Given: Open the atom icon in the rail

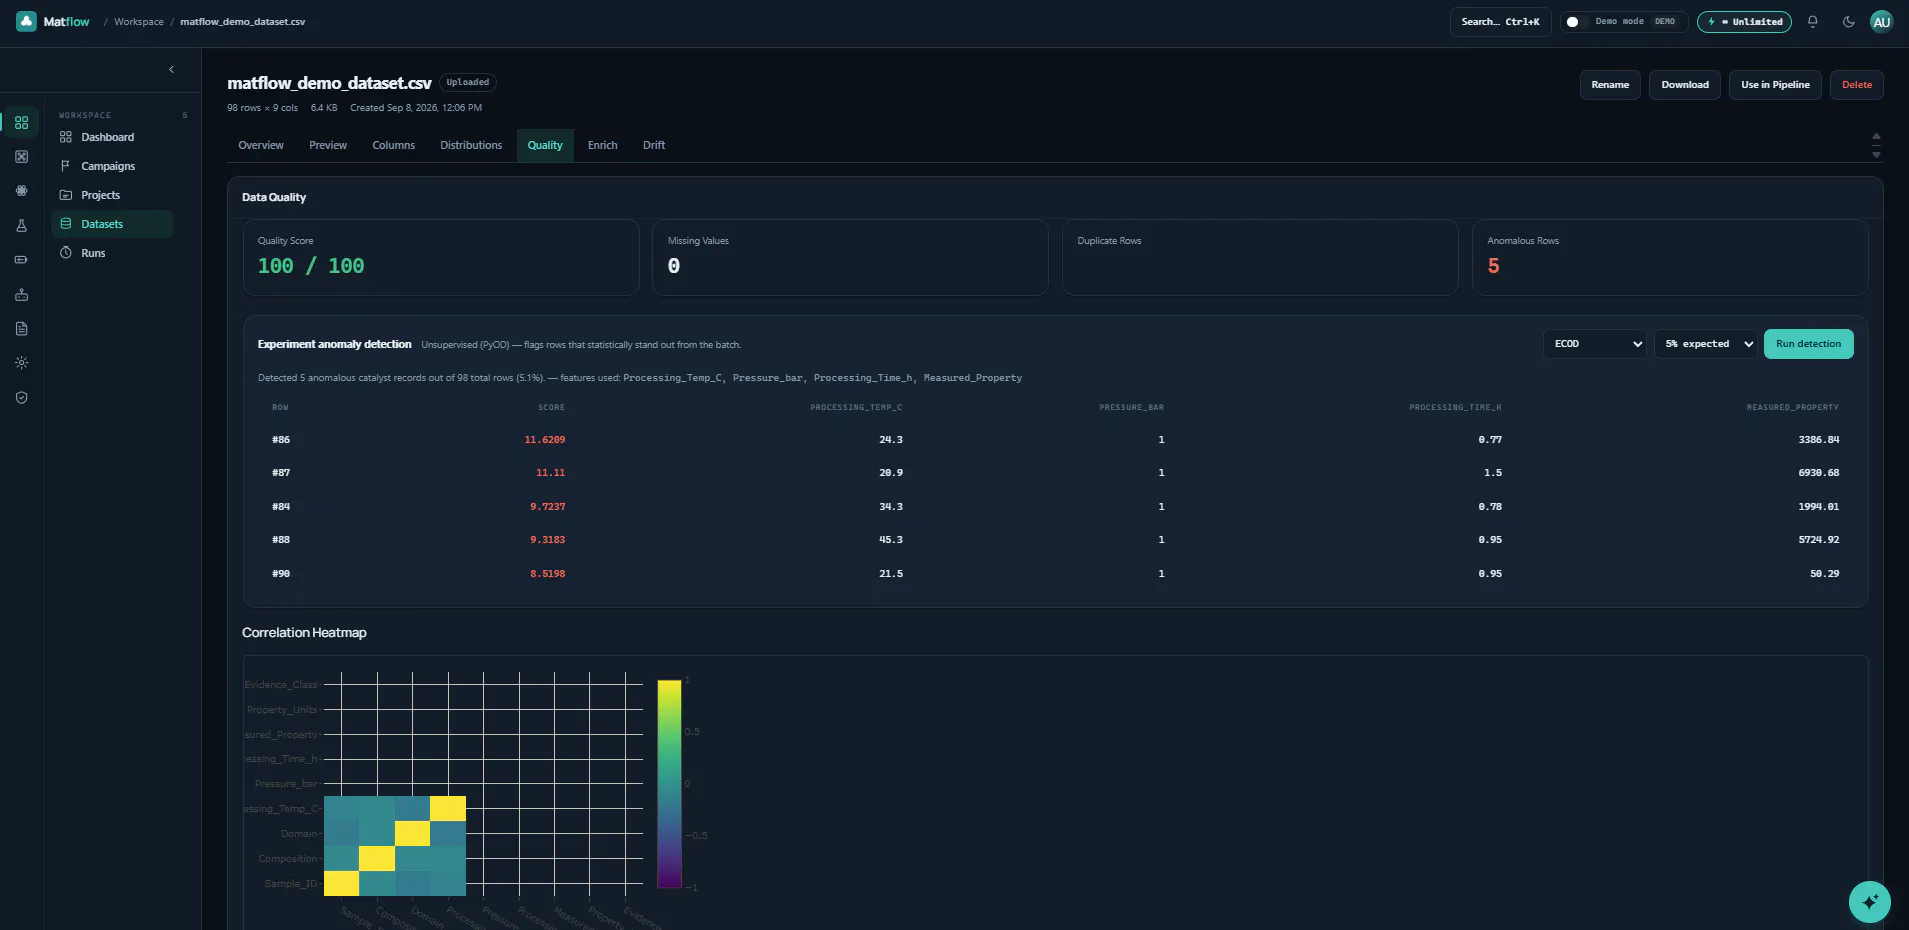Looking at the screenshot, I should [x=21, y=191].
